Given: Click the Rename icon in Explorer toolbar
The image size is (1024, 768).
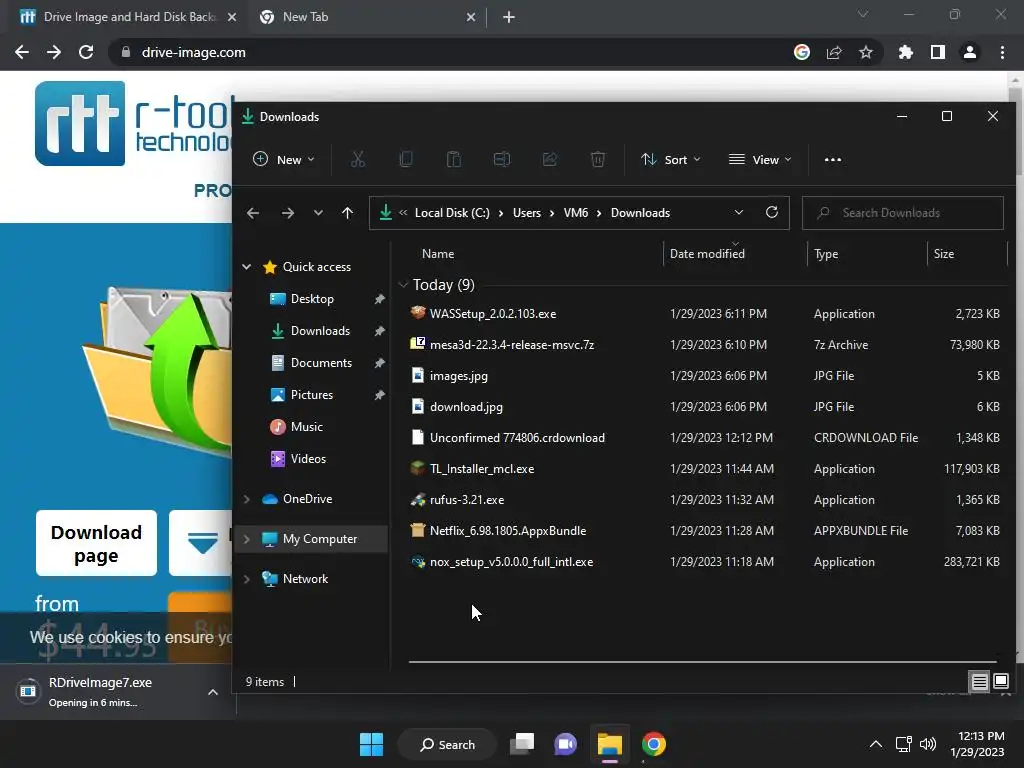Looking at the screenshot, I should [x=502, y=159].
